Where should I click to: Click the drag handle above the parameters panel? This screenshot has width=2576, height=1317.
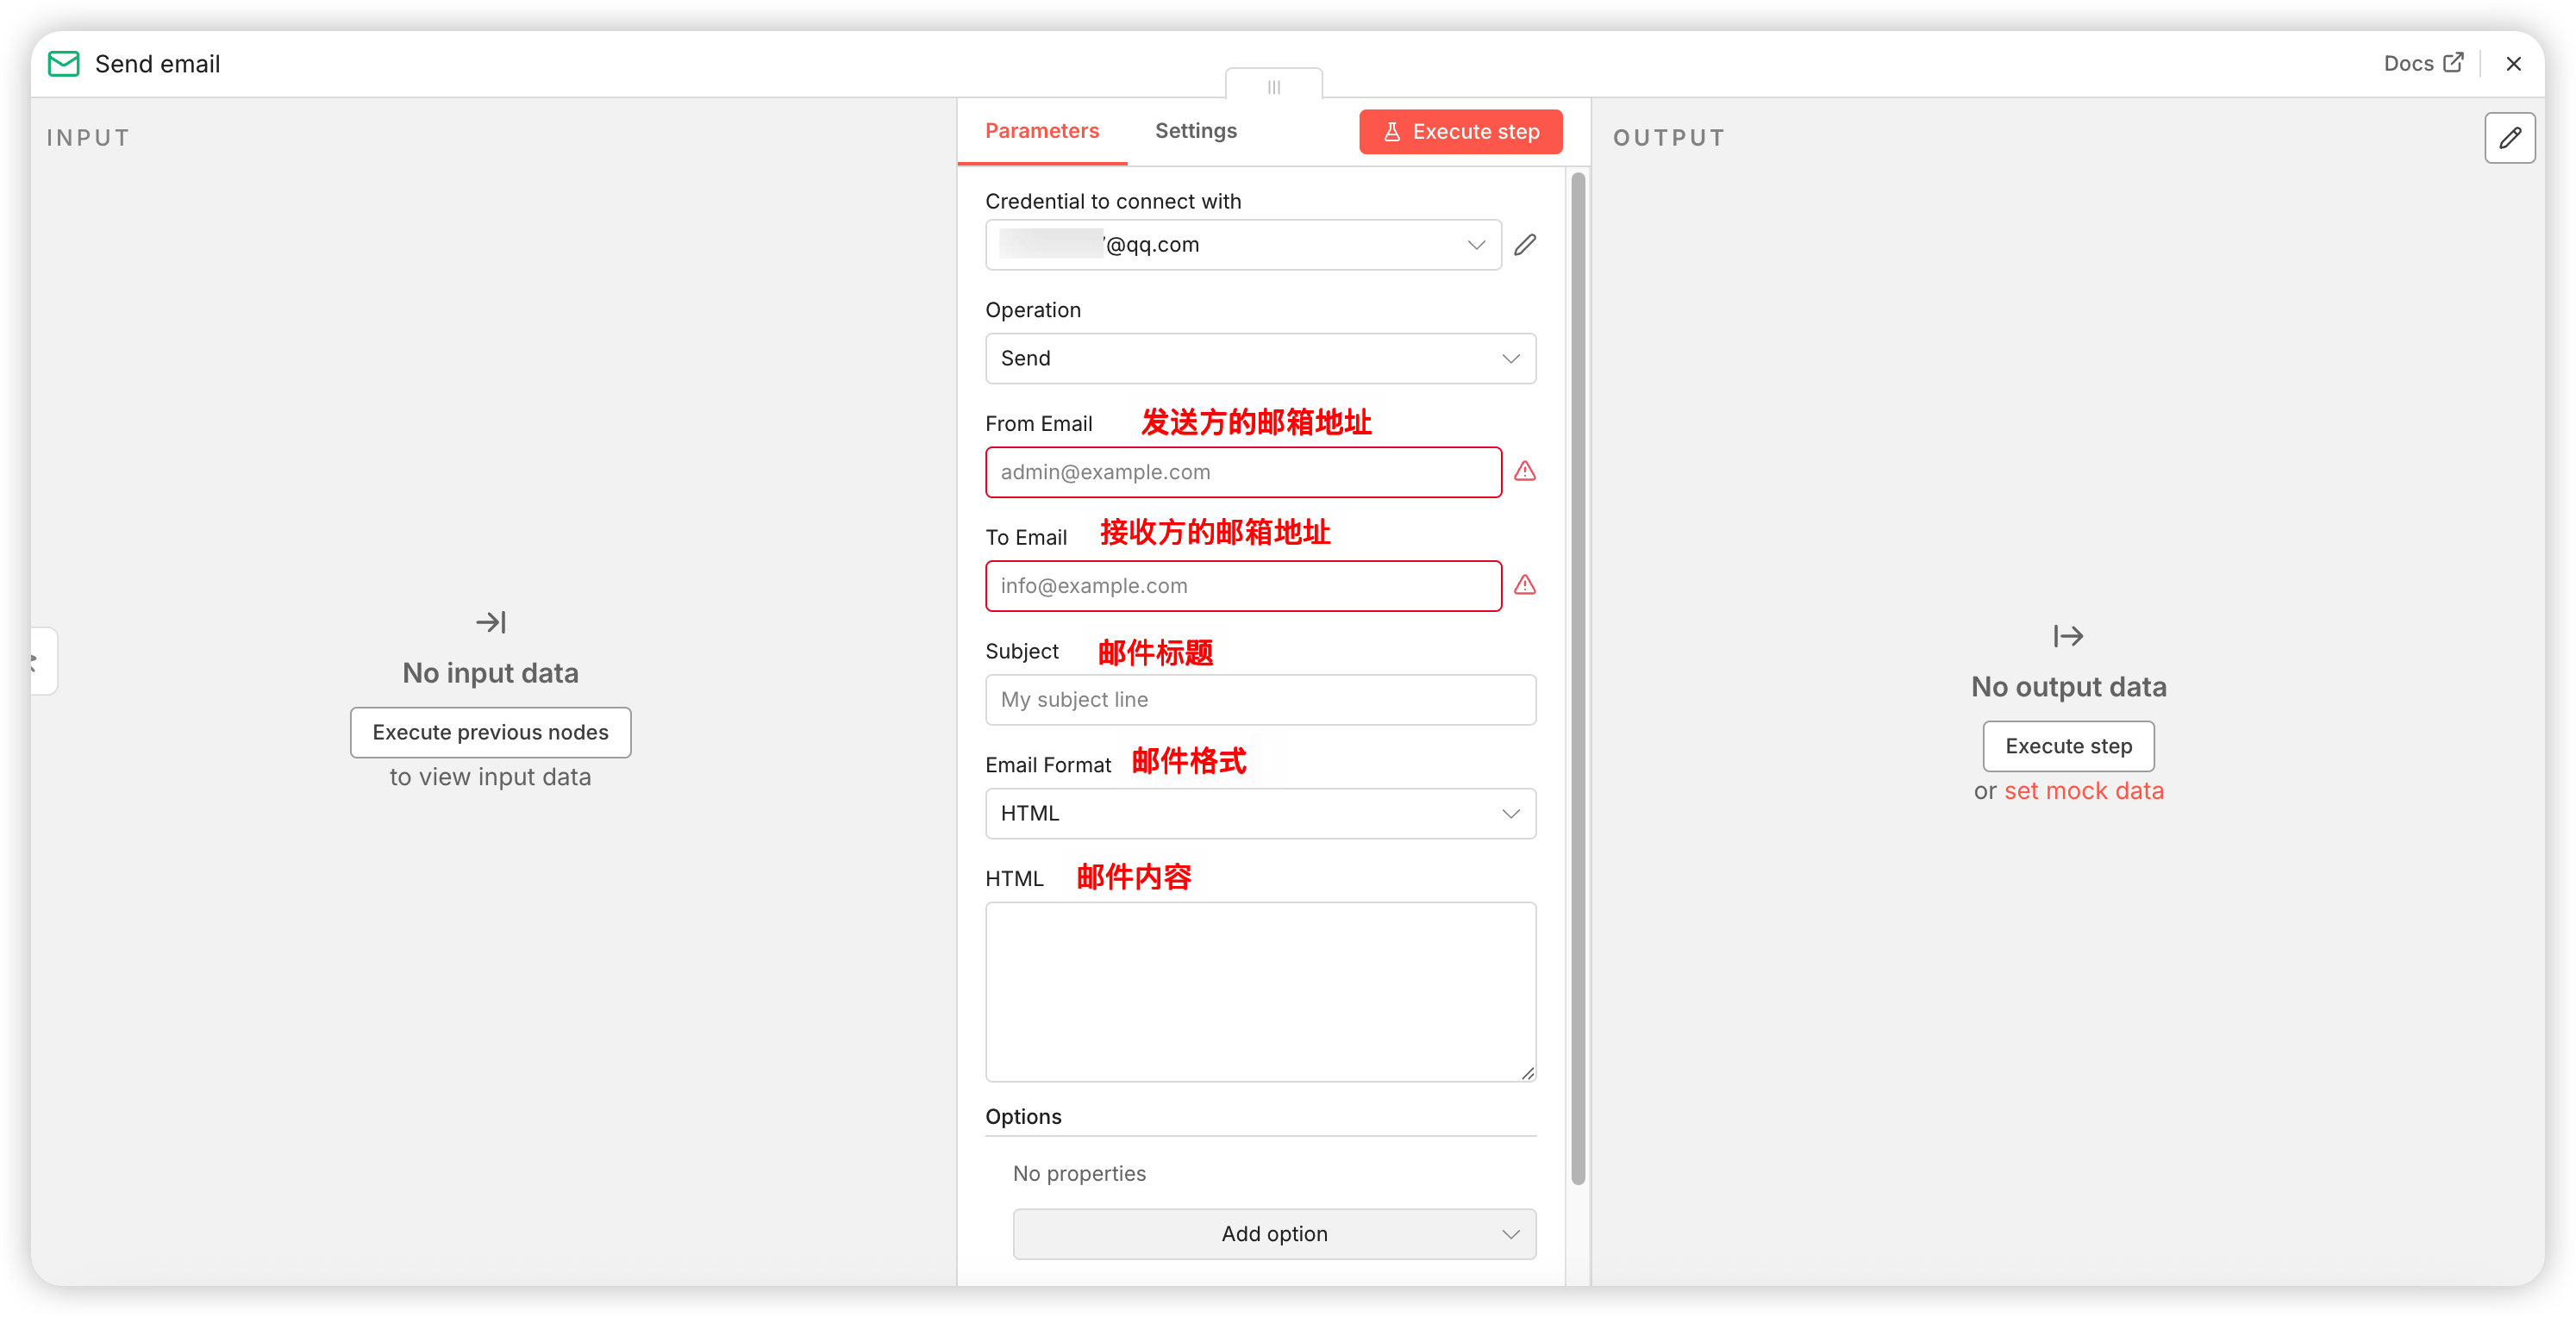[x=1273, y=87]
